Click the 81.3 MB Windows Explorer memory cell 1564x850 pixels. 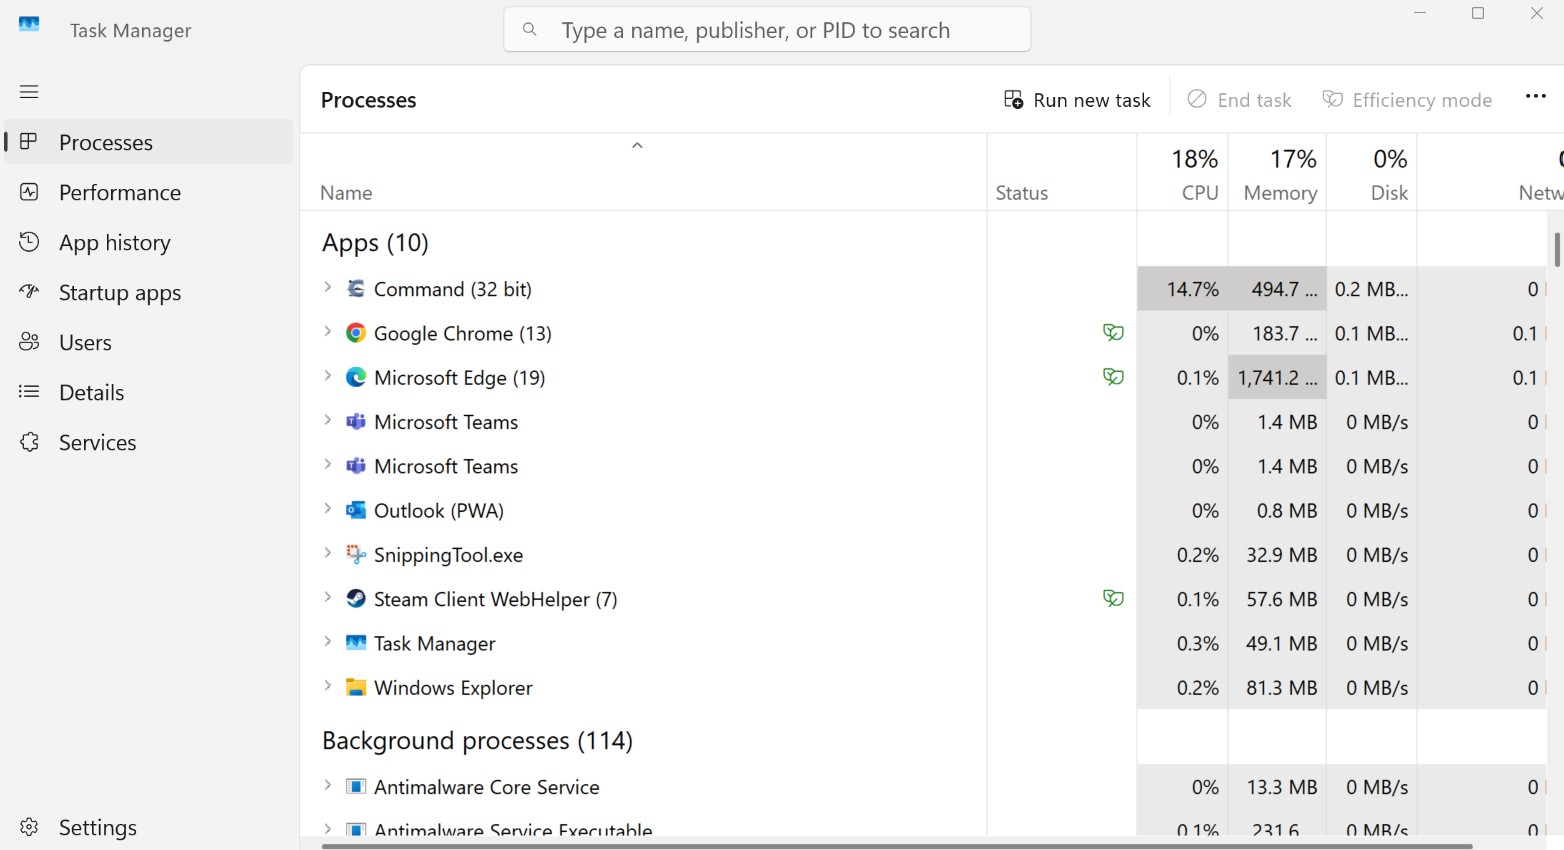(1277, 687)
